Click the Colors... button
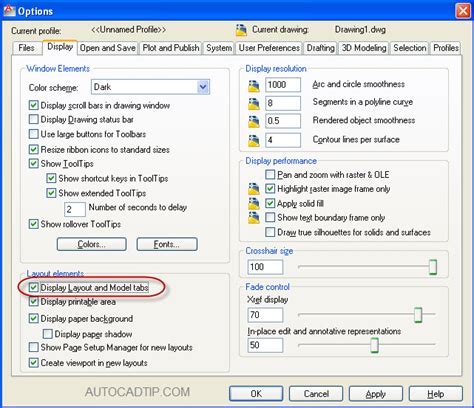Screen dimensions: 474x408 tap(92, 244)
